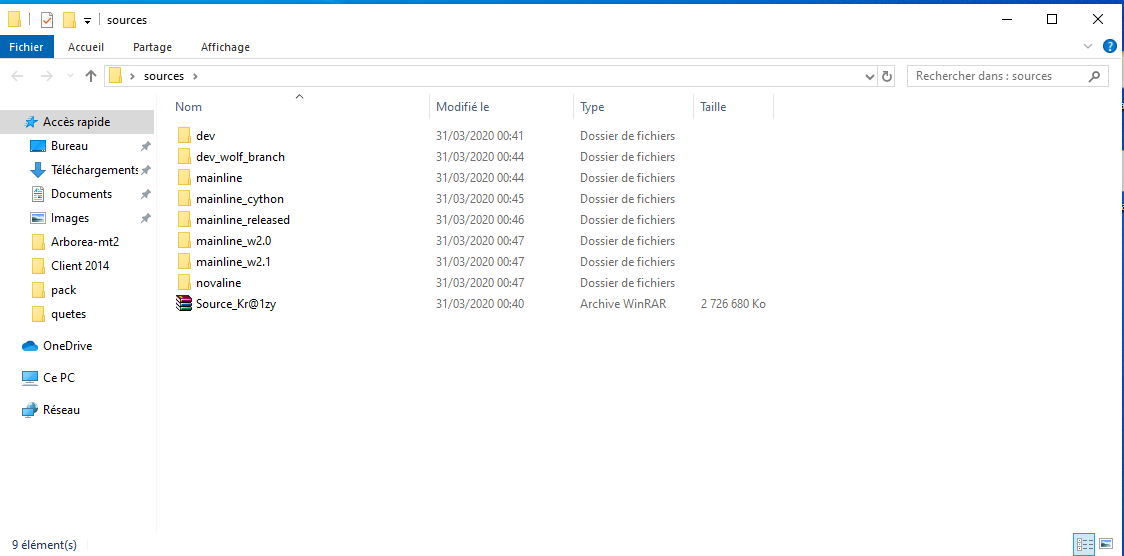Open Help with the question mark icon

(x=1109, y=47)
